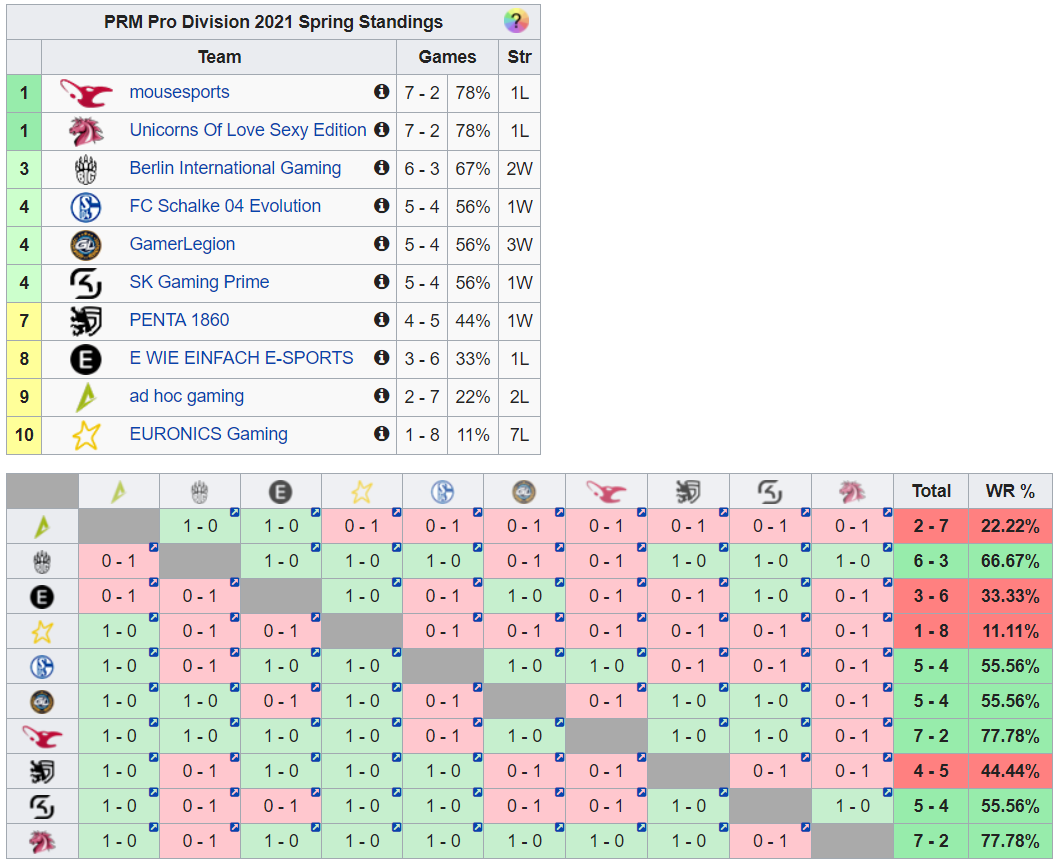The height and width of the screenshot is (863, 1058).
Task: Open FC Schalke 04 Evolution team link
Action: 225,206
